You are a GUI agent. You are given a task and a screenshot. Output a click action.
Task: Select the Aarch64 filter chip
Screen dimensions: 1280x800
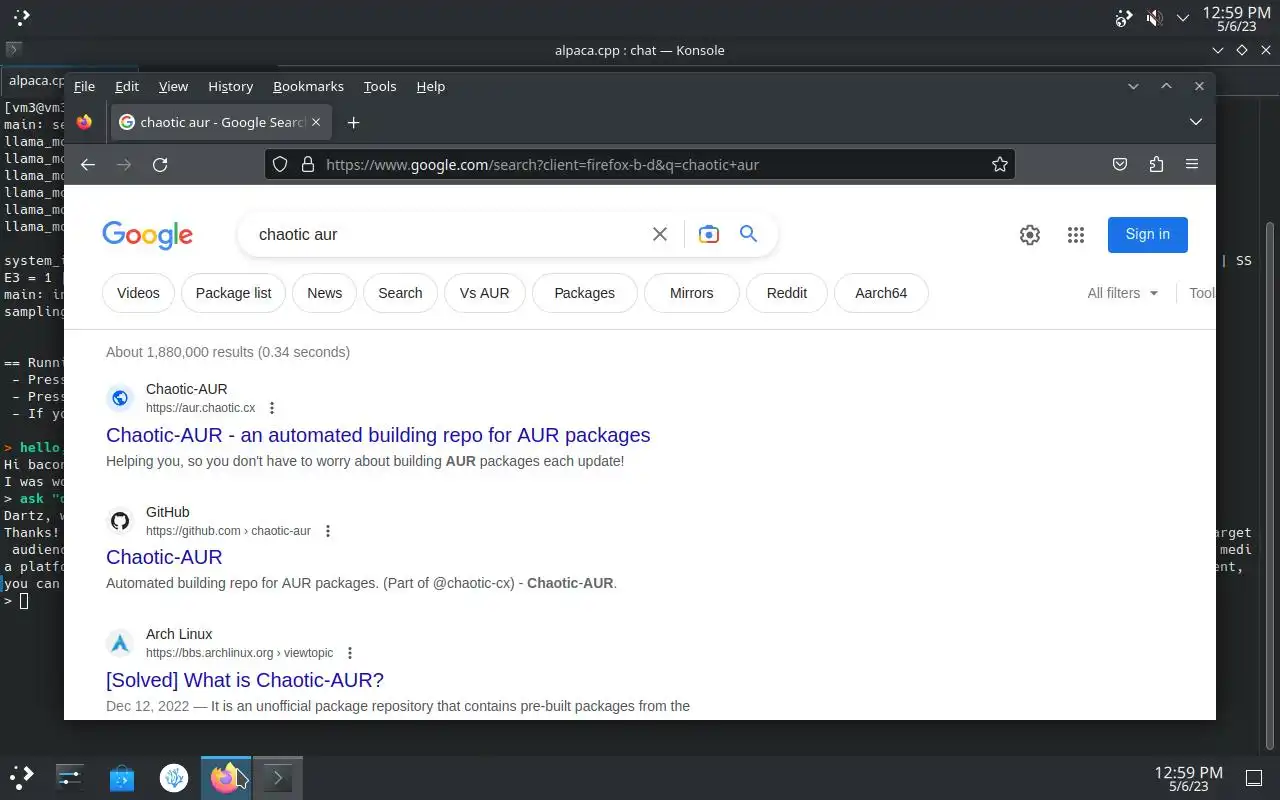pyautogui.click(x=881, y=293)
